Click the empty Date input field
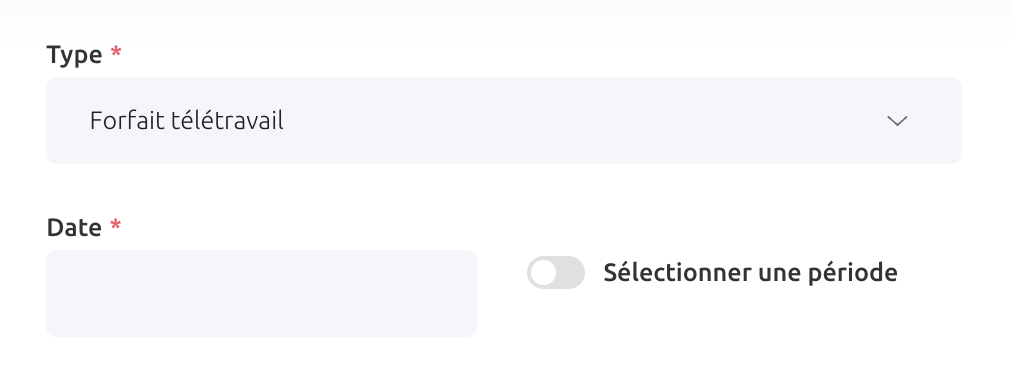The image size is (1012, 368). pos(261,293)
